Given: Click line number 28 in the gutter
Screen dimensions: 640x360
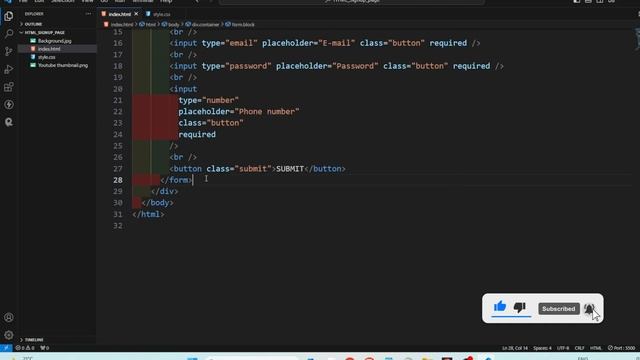Looking at the screenshot, I should tap(118, 180).
